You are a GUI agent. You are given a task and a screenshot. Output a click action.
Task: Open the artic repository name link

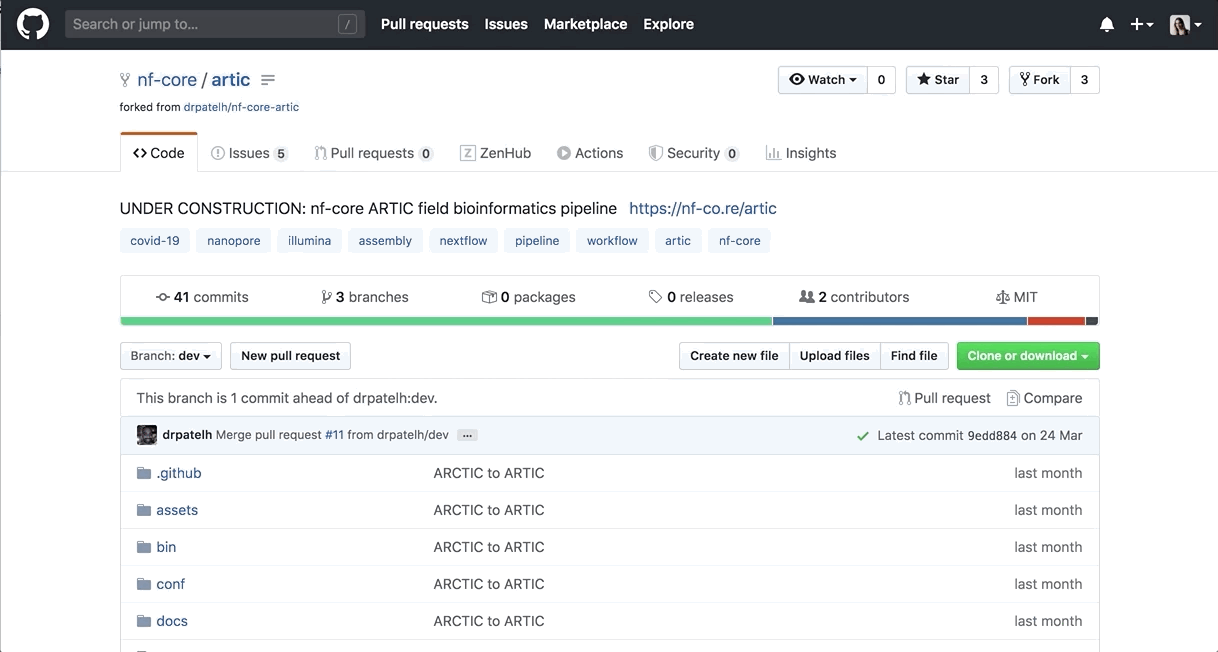(231, 80)
